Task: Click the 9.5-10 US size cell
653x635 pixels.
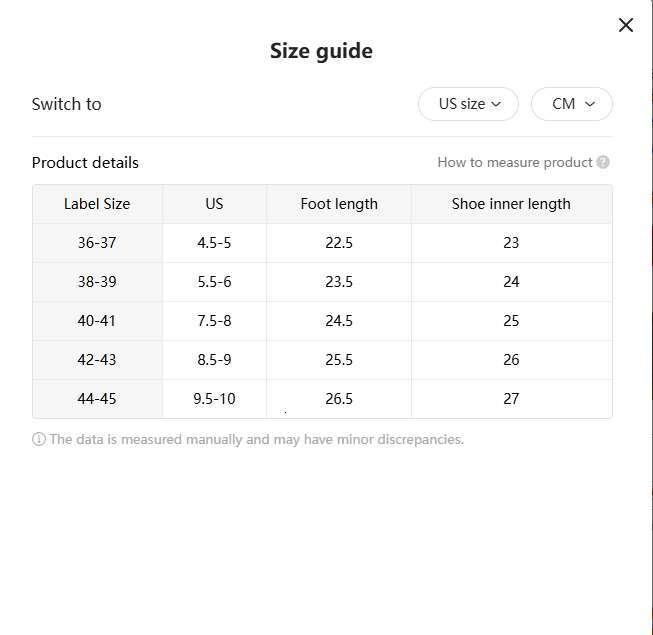Action: (214, 399)
